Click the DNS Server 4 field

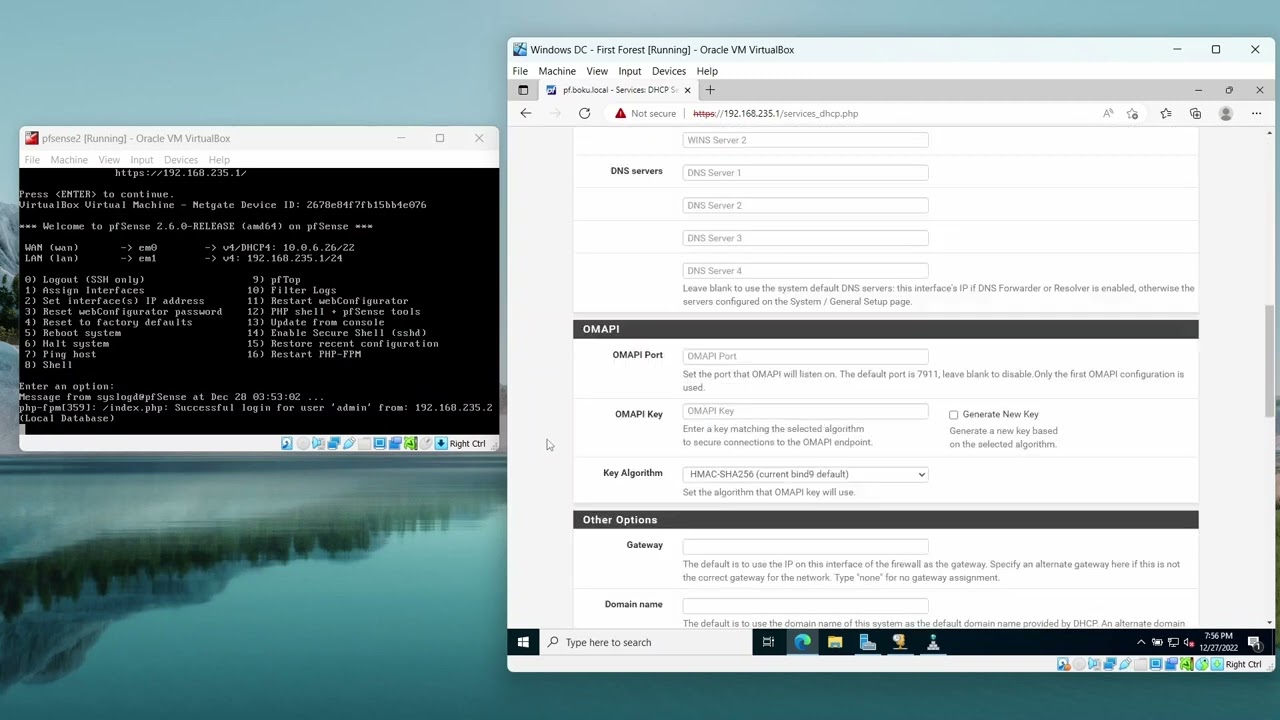coord(805,271)
